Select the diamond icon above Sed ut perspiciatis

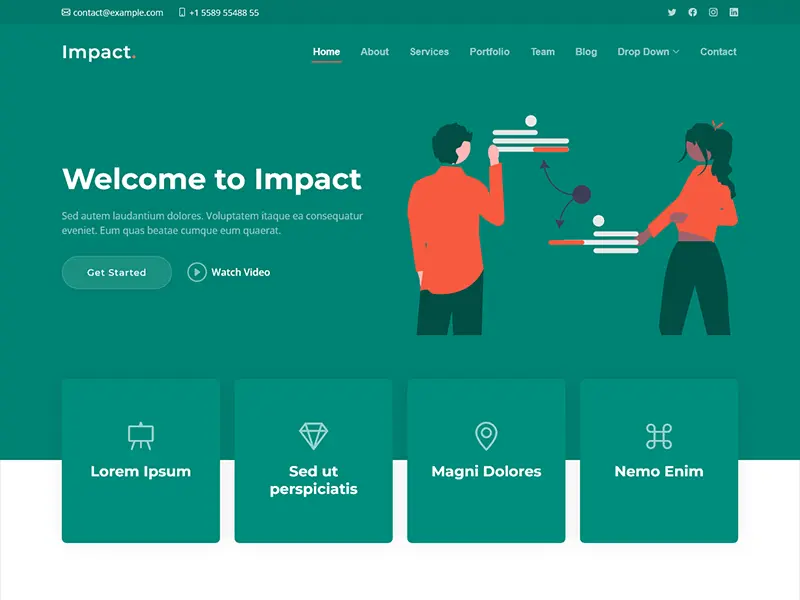(313, 434)
